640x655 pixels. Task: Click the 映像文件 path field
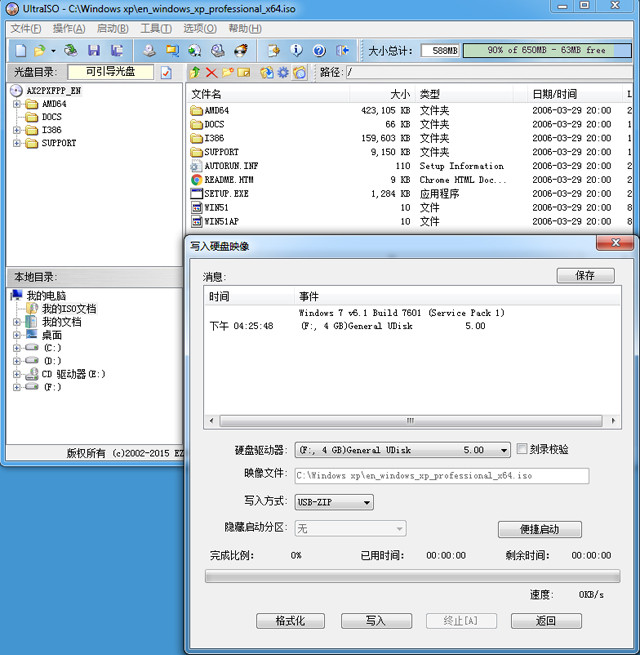442,476
